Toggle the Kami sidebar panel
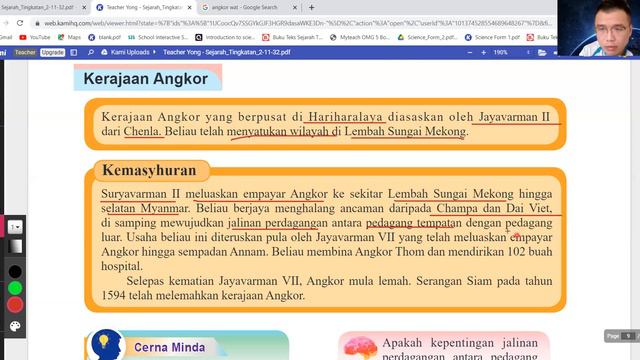This screenshot has height=360, width=640. (x=74, y=52)
